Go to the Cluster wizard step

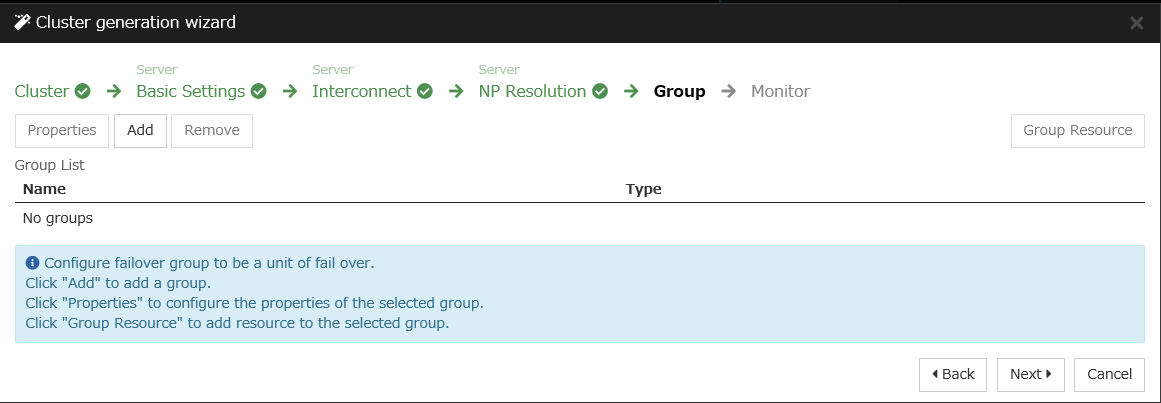[x=42, y=92]
